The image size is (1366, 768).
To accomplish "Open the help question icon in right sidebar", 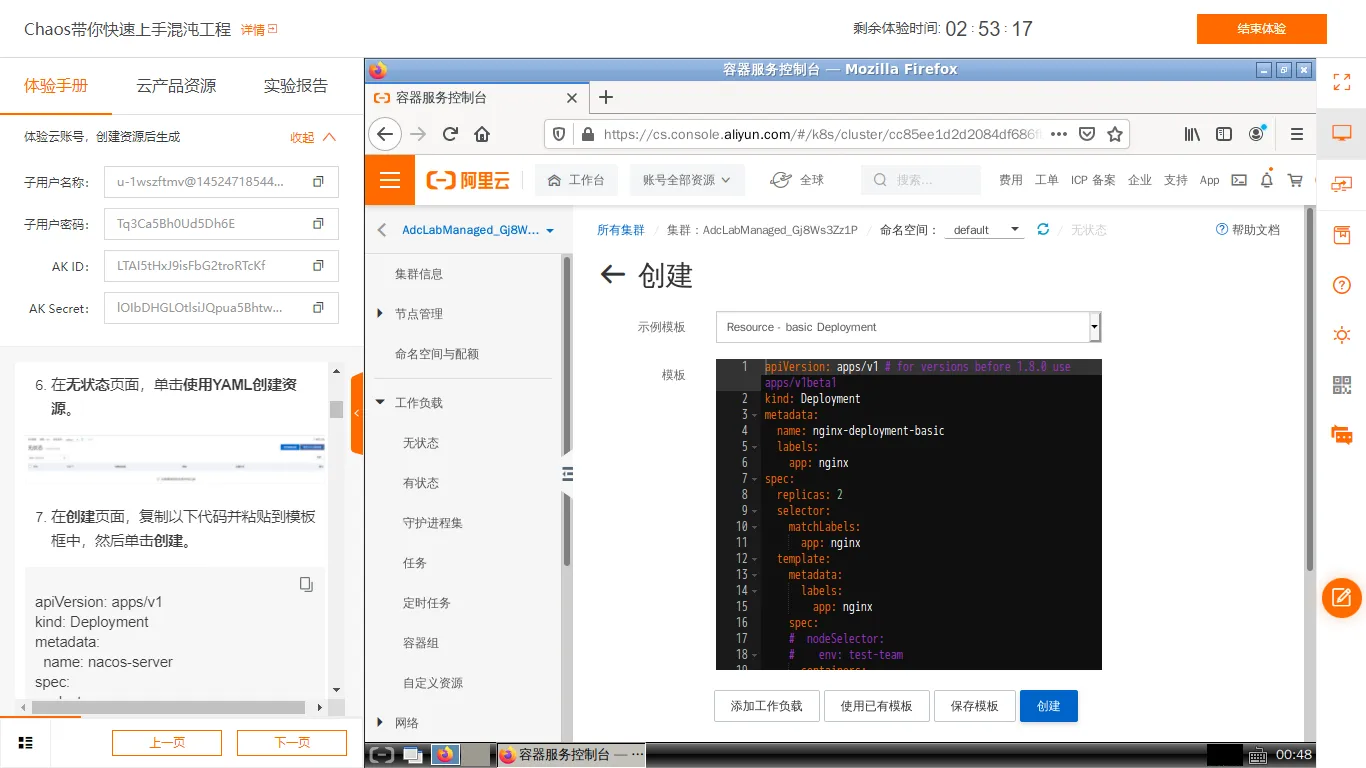I will (1342, 285).
